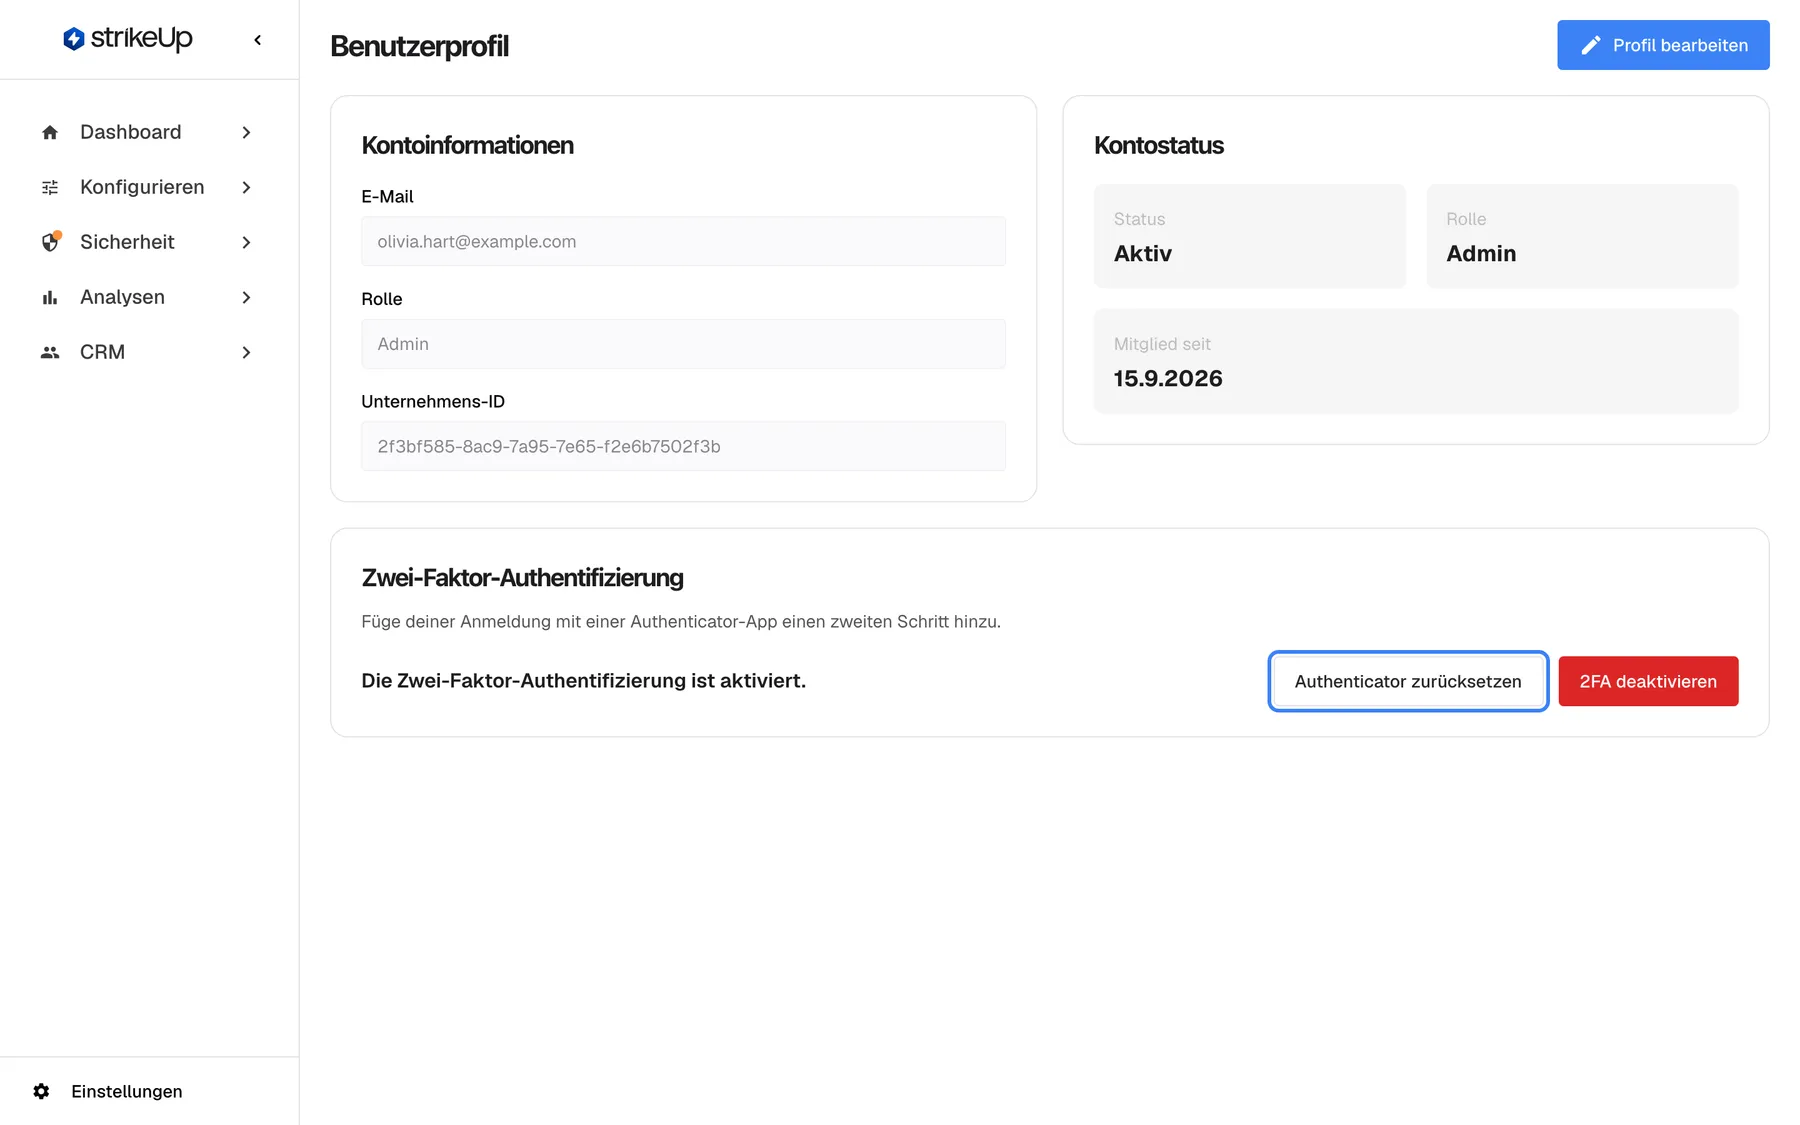1800x1125 pixels.
Task: Open the Analysen menu item
Action: [x=148, y=297]
